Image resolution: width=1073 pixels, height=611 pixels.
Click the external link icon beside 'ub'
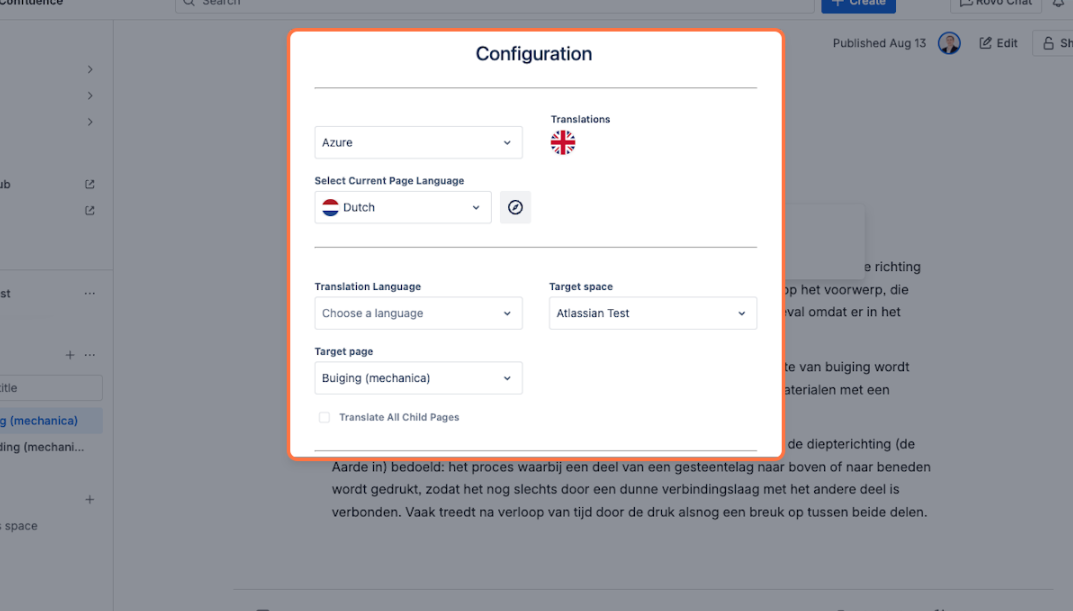pyautogui.click(x=90, y=184)
